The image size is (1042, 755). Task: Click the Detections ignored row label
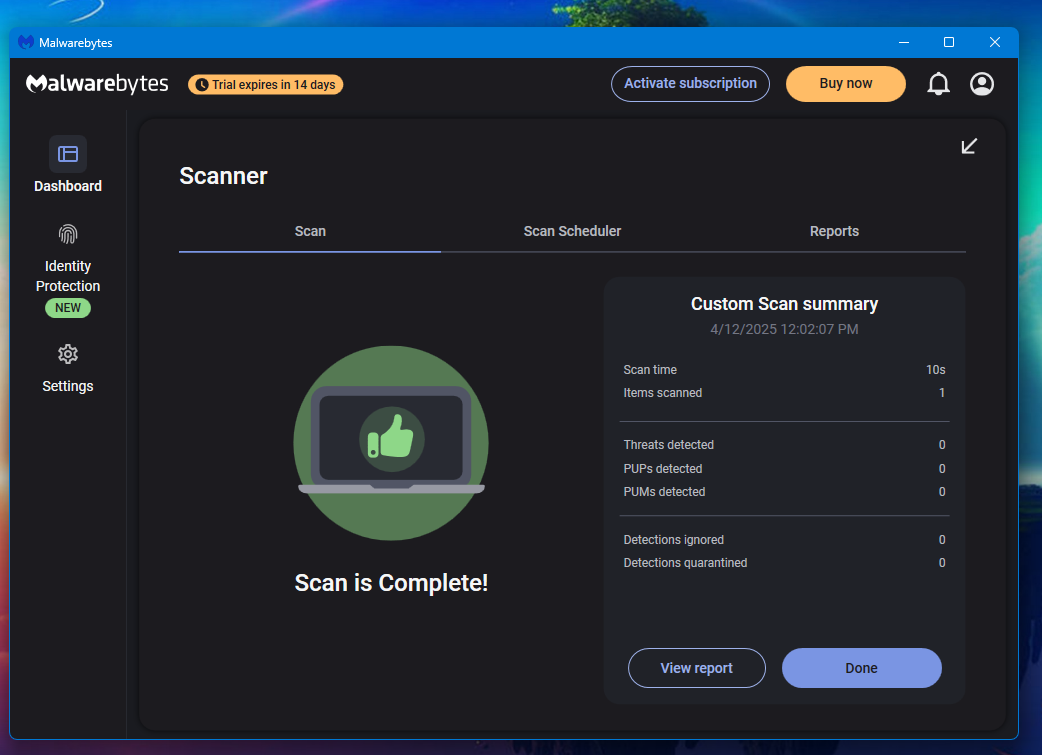point(673,540)
